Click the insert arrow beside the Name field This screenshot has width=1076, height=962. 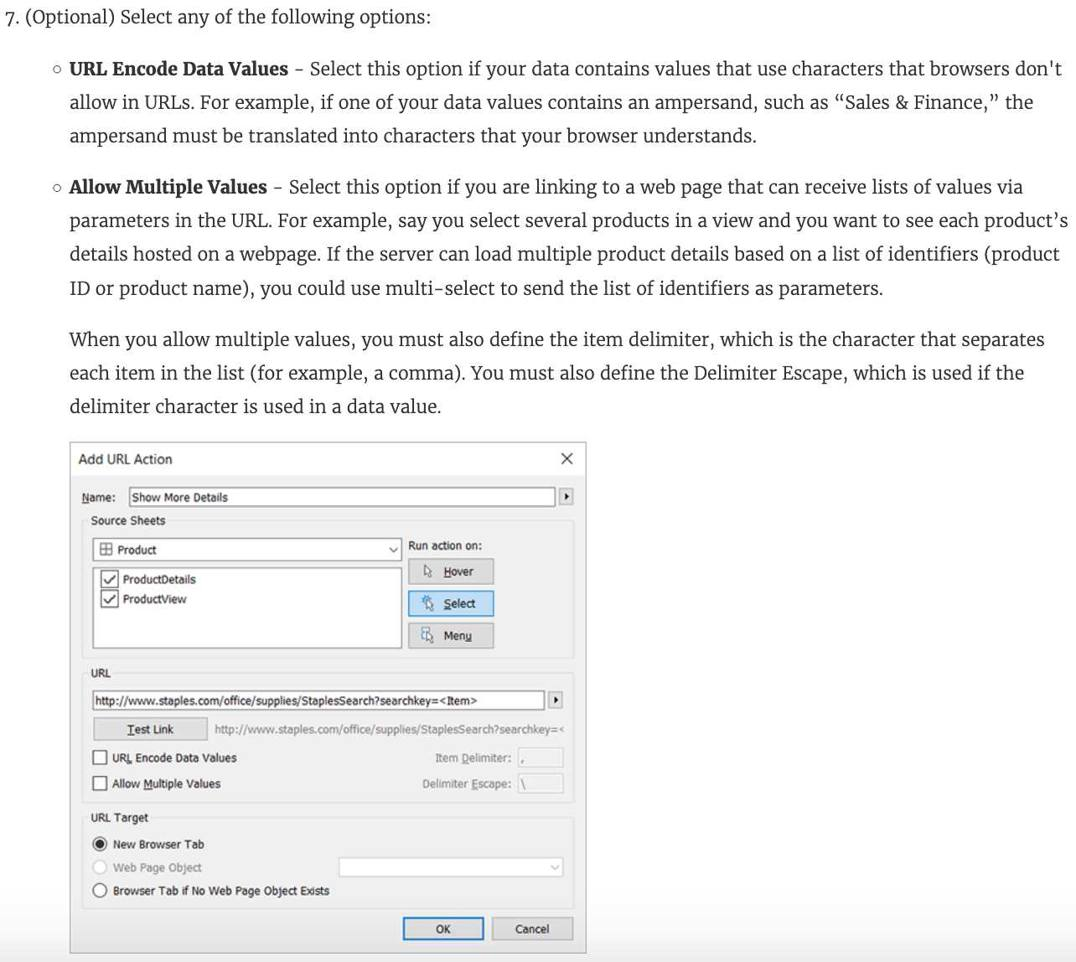(566, 497)
